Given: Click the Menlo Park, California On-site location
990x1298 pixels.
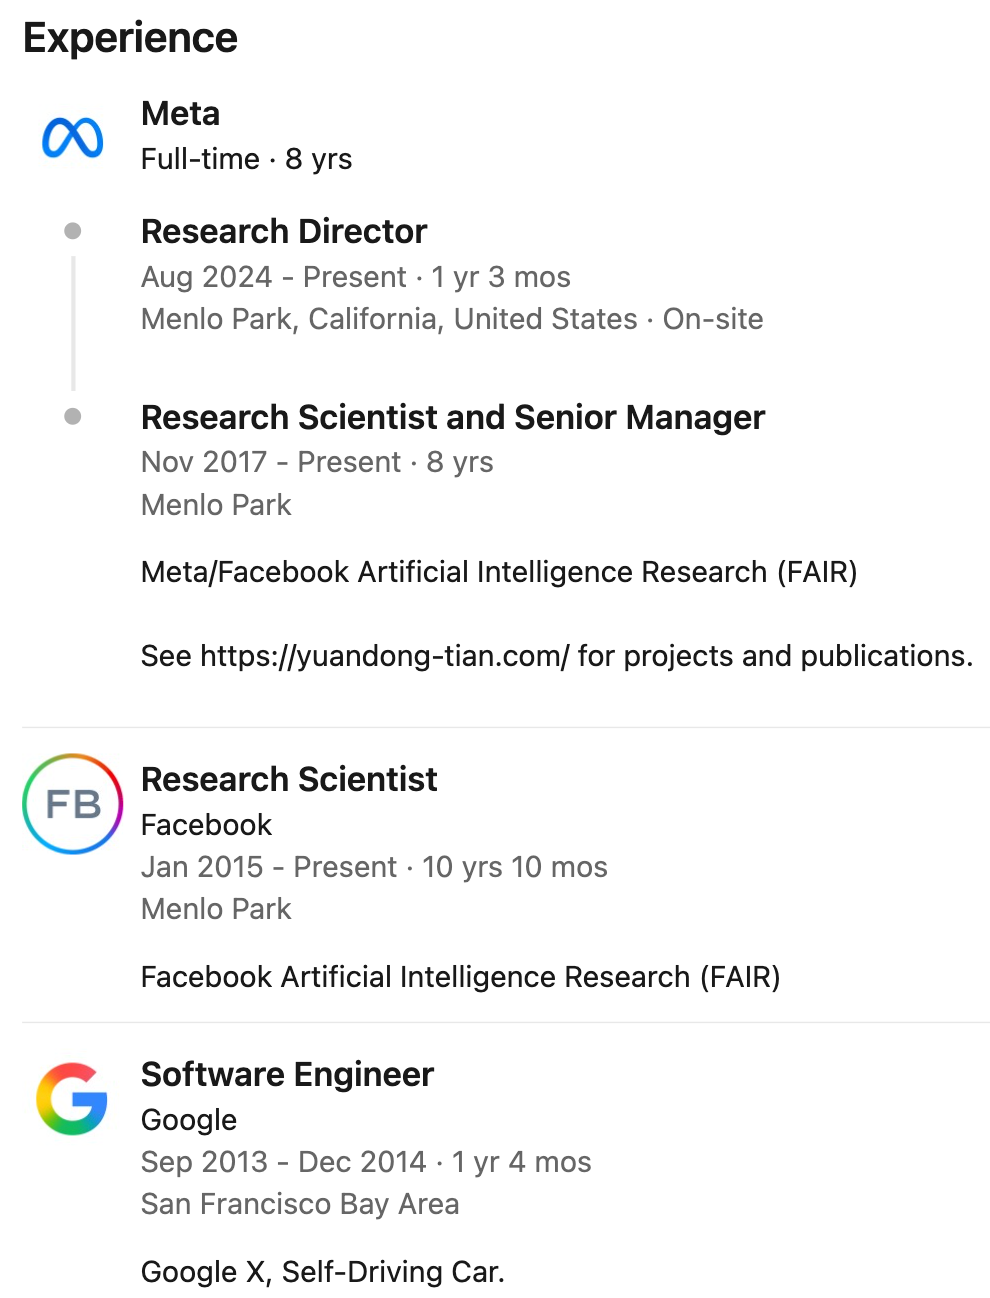Looking at the screenshot, I should click(x=452, y=319).
